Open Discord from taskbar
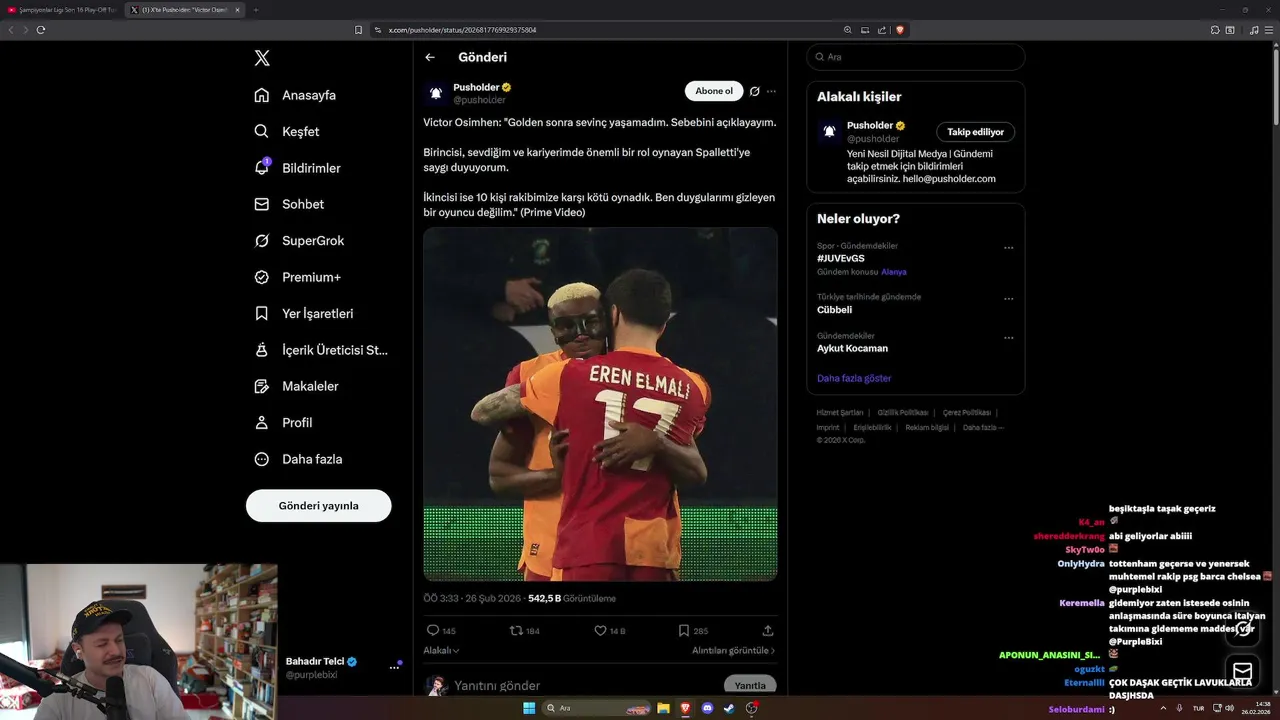1280x720 pixels. click(x=708, y=708)
